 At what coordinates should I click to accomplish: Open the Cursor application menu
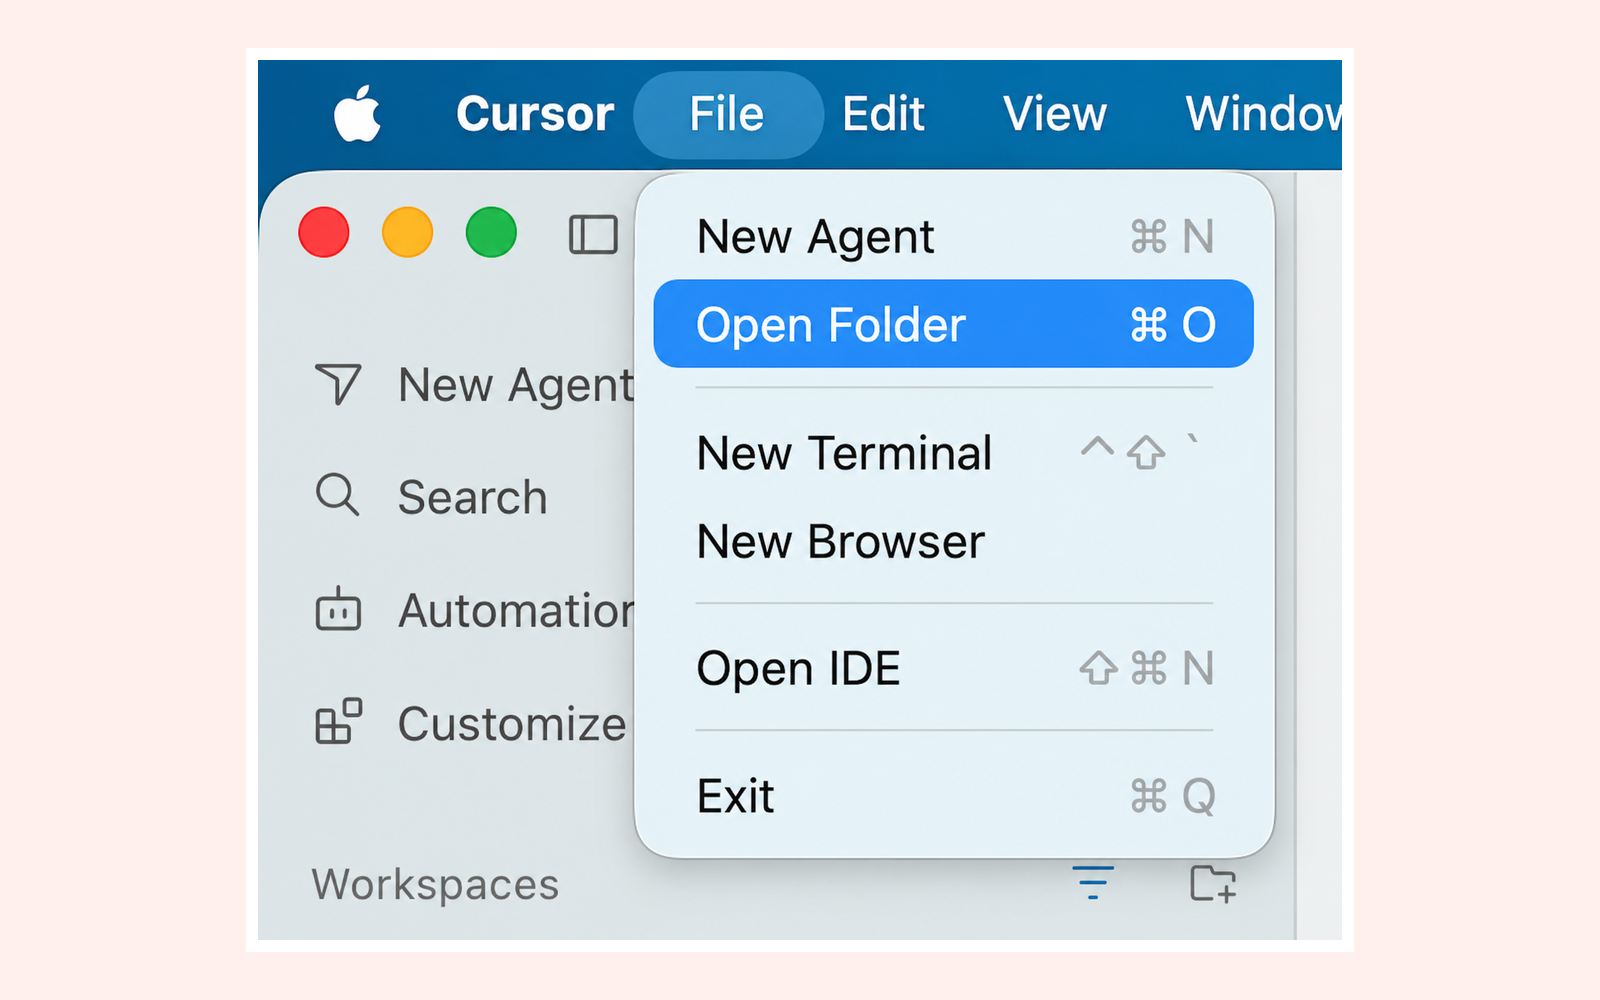pyautogui.click(x=535, y=114)
